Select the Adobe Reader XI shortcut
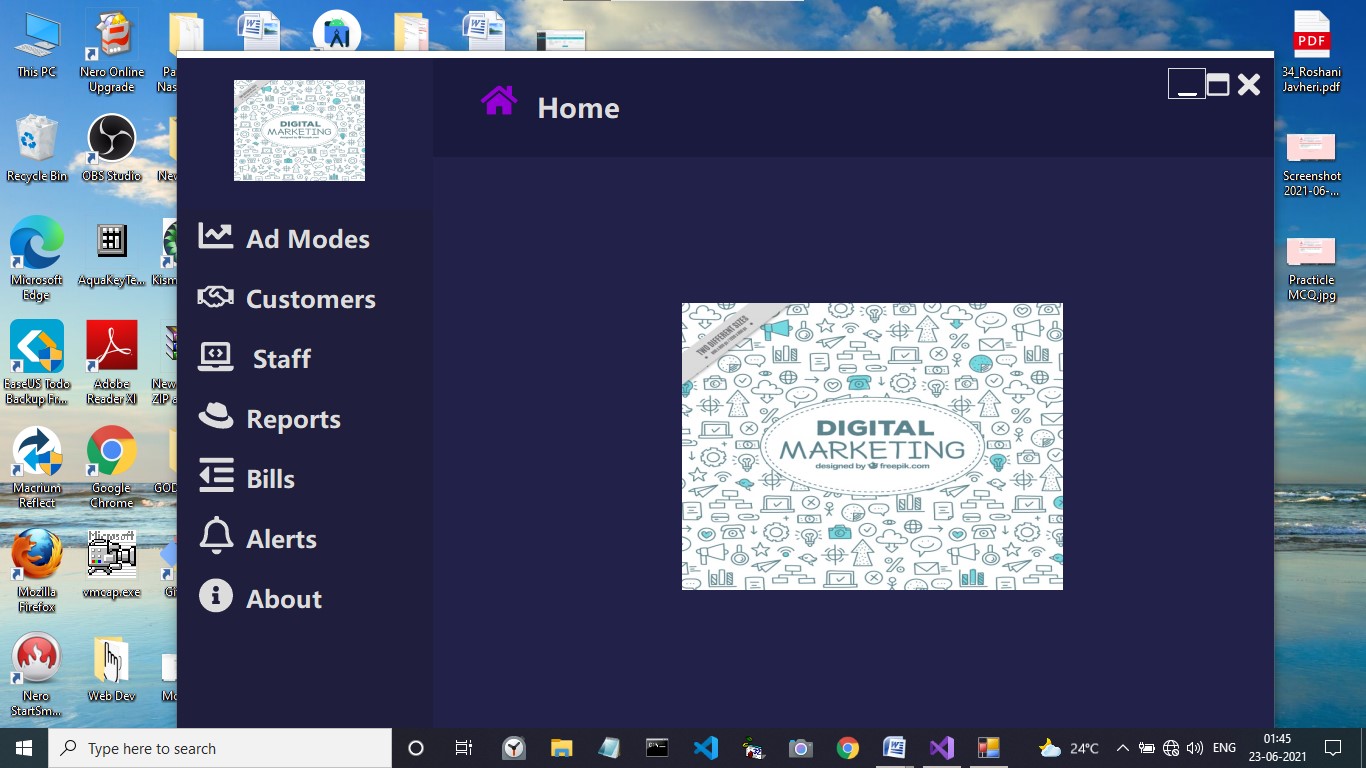1366x768 pixels. click(111, 362)
